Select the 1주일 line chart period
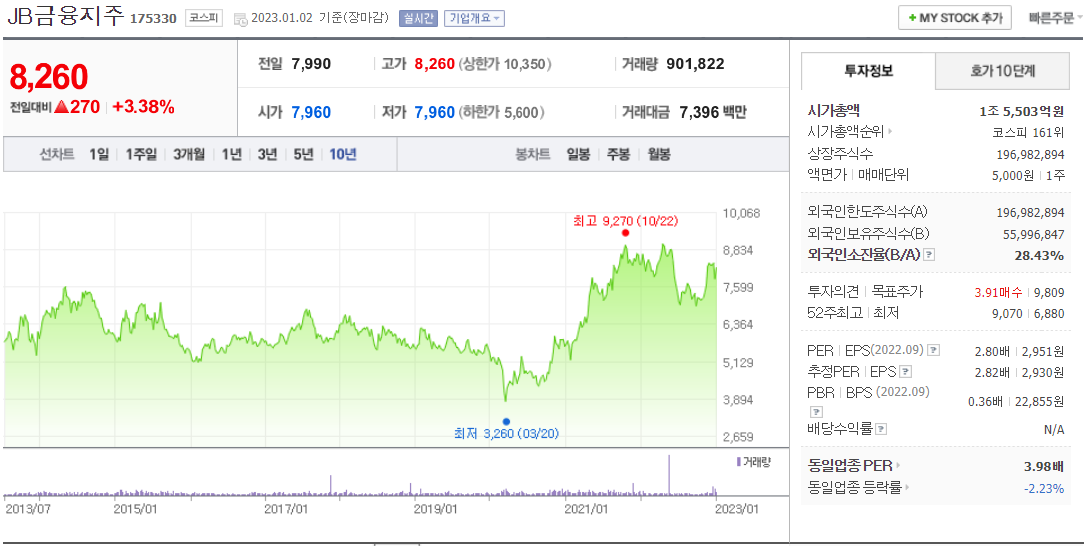1087x546 pixels. click(x=141, y=154)
